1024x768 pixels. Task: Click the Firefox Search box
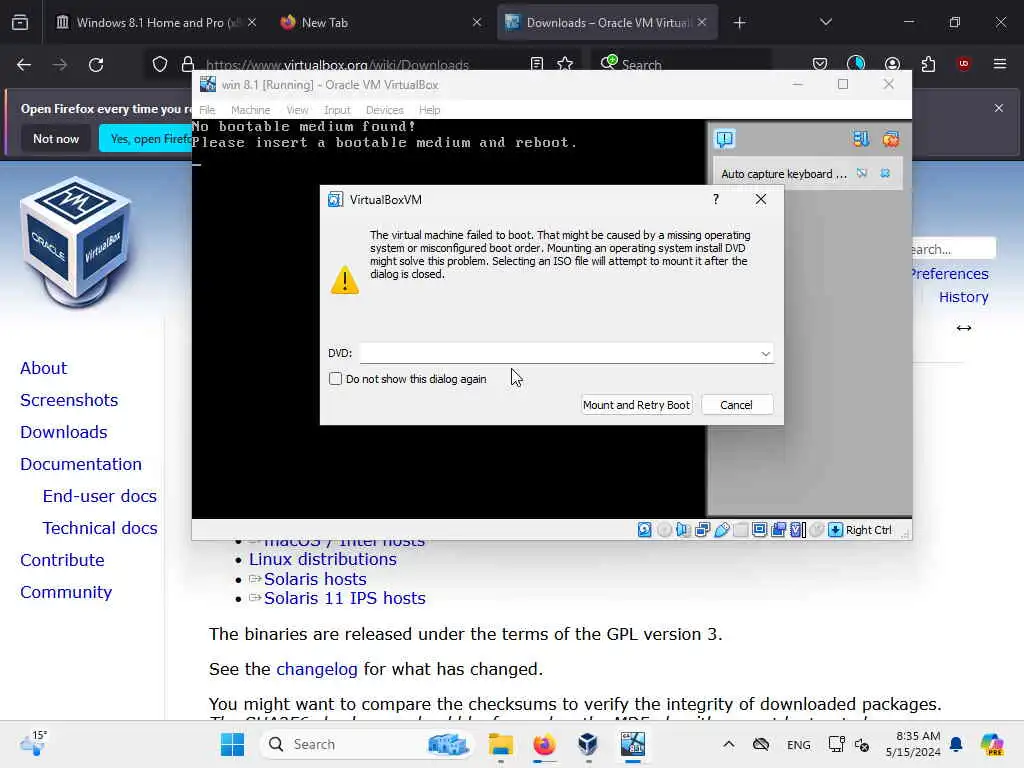[682, 65]
